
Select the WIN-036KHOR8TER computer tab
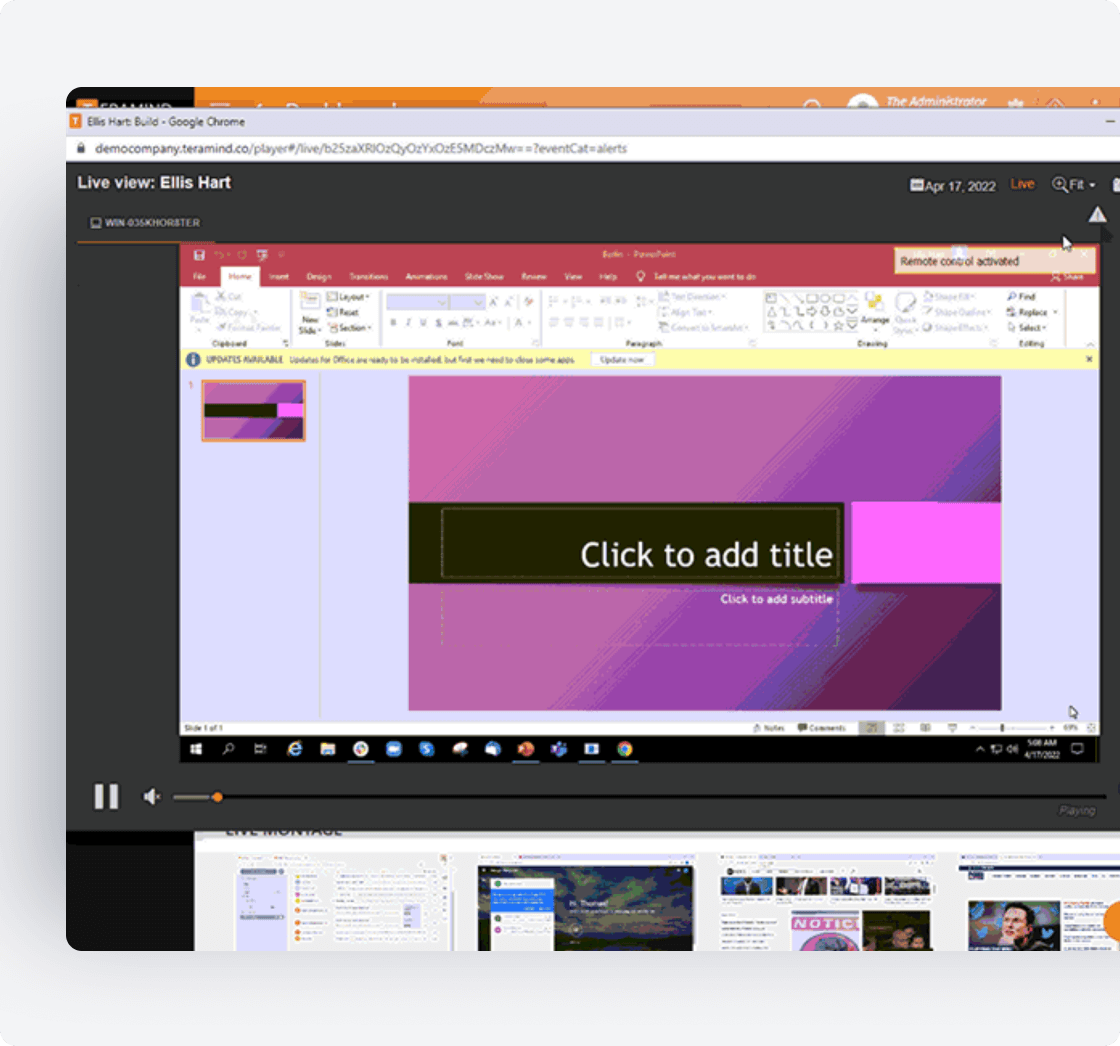pyautogui.click(x=145, y=222)
